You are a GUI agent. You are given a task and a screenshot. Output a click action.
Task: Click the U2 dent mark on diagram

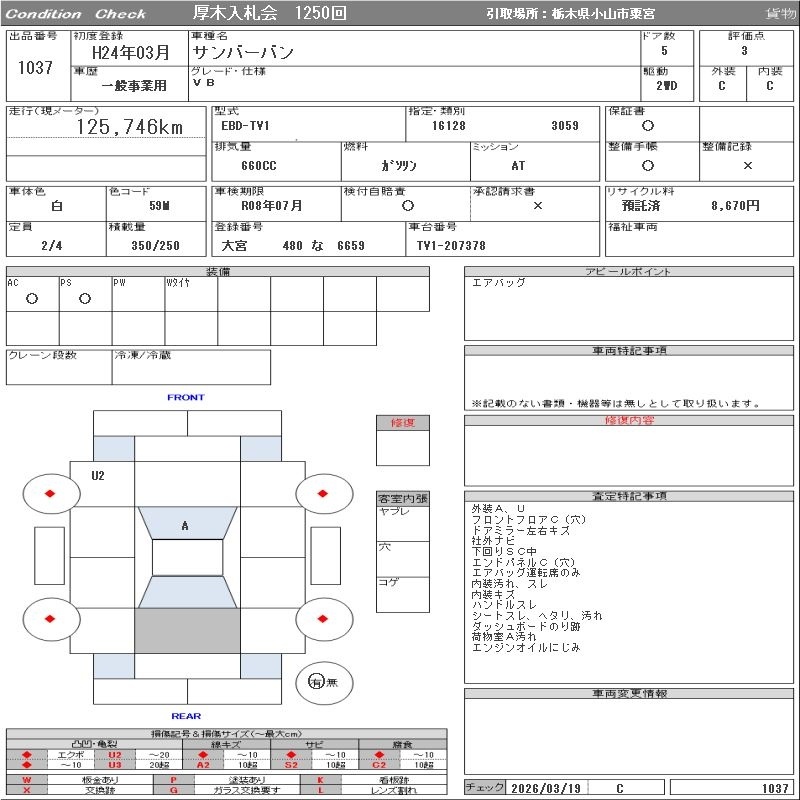(98, 476)
